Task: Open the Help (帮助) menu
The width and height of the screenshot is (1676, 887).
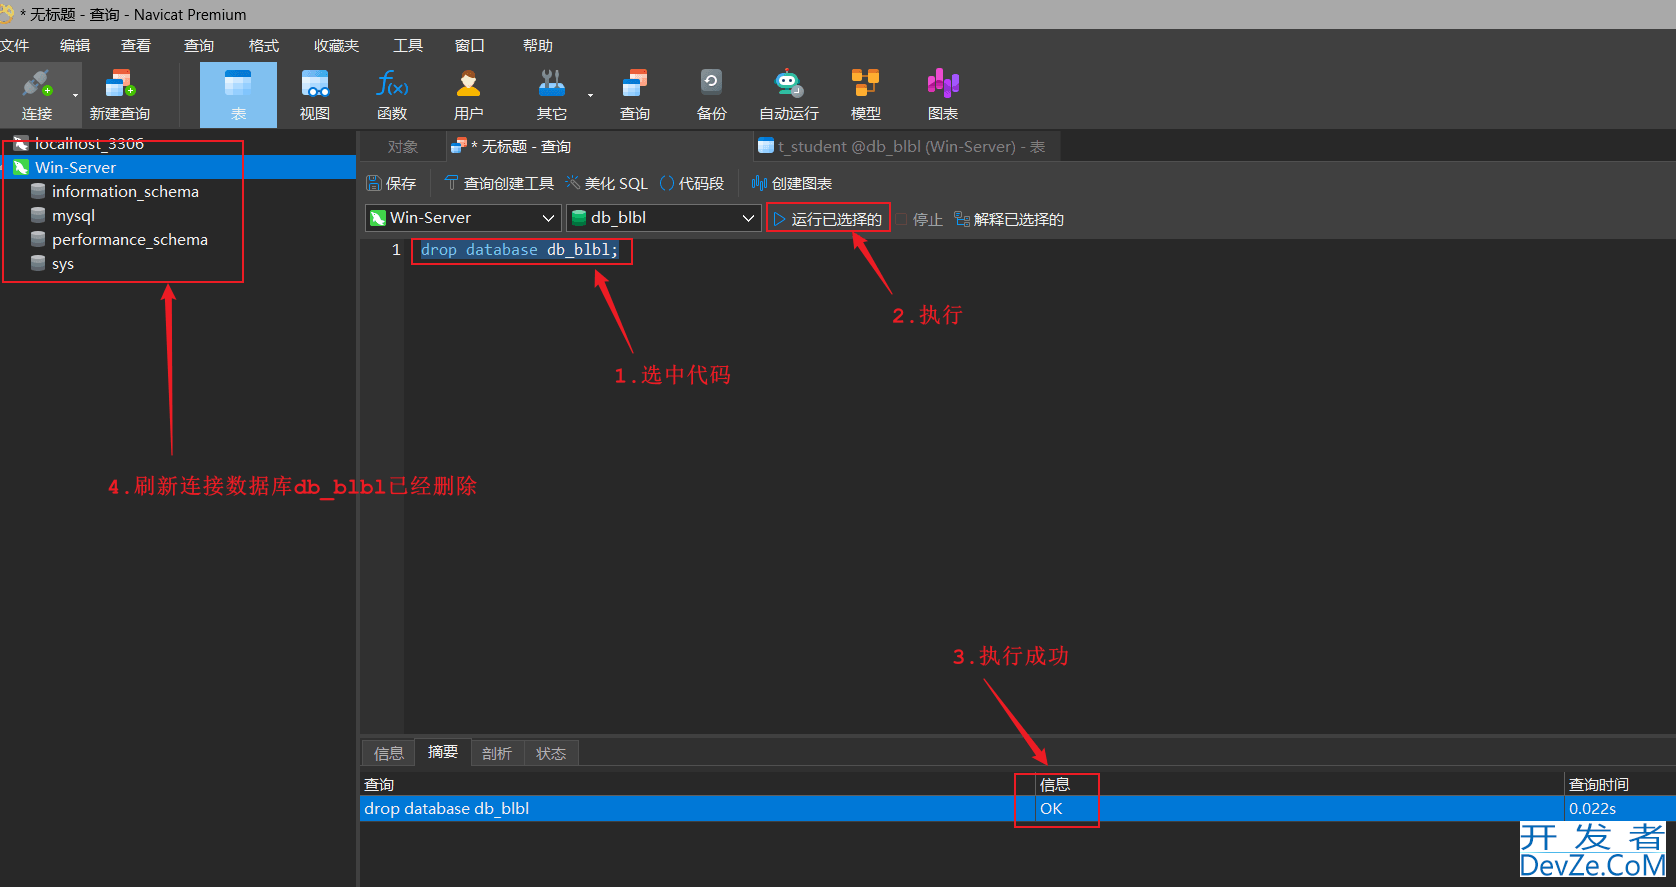Action: (538, 45)
